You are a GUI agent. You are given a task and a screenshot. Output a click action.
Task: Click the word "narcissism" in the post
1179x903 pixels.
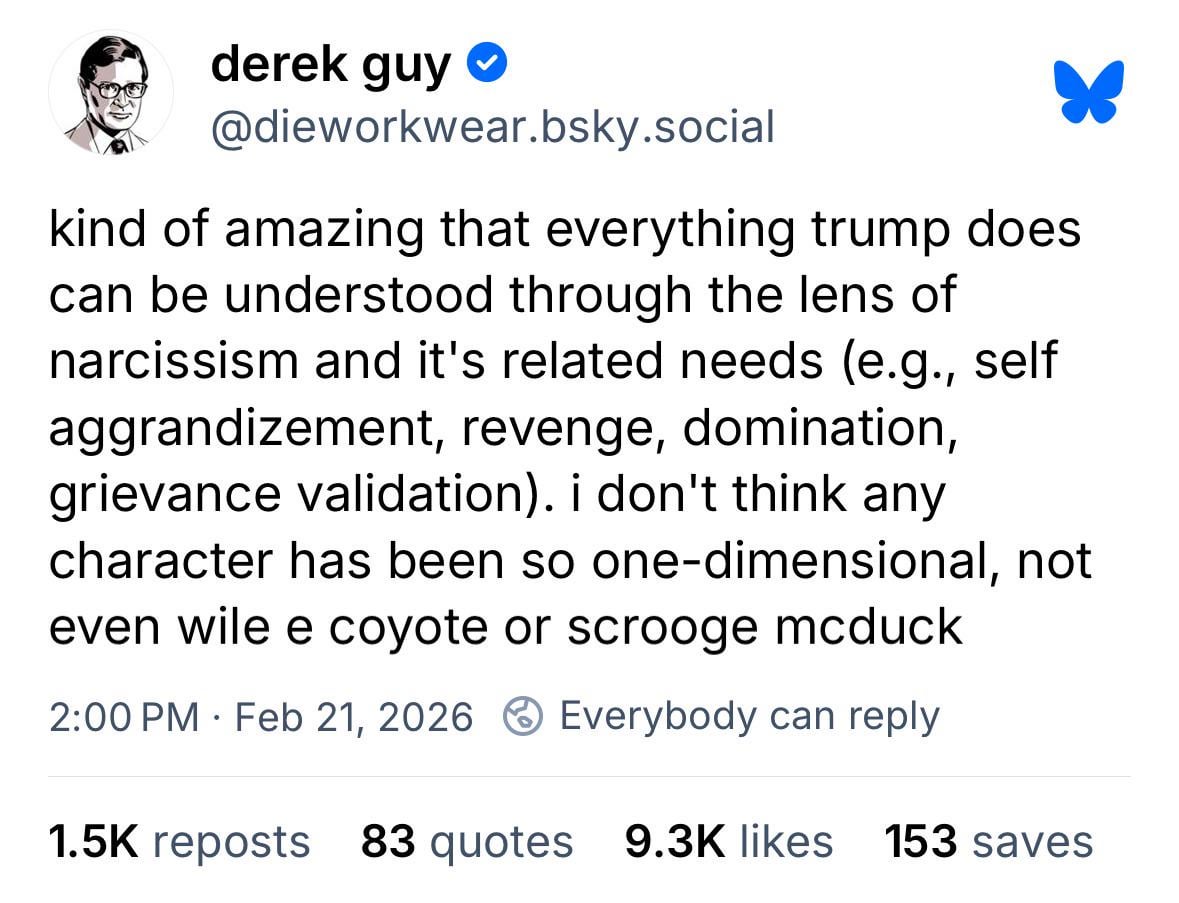(174, 361)
